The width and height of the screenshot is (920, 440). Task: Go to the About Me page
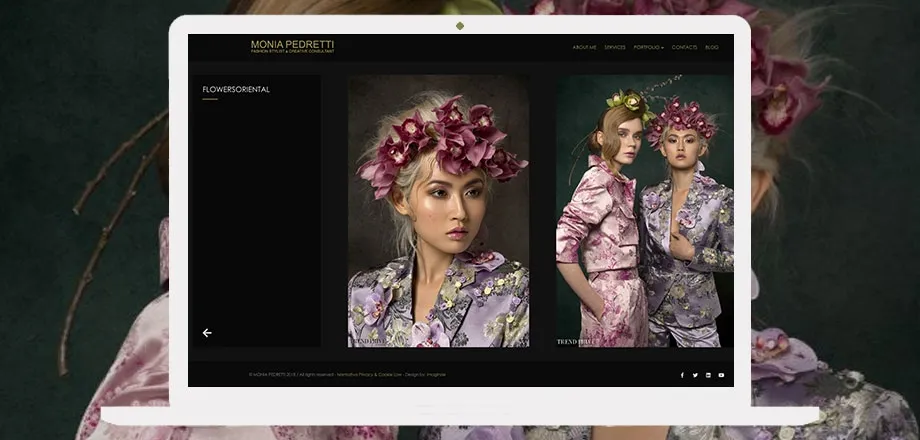[584, 47]
